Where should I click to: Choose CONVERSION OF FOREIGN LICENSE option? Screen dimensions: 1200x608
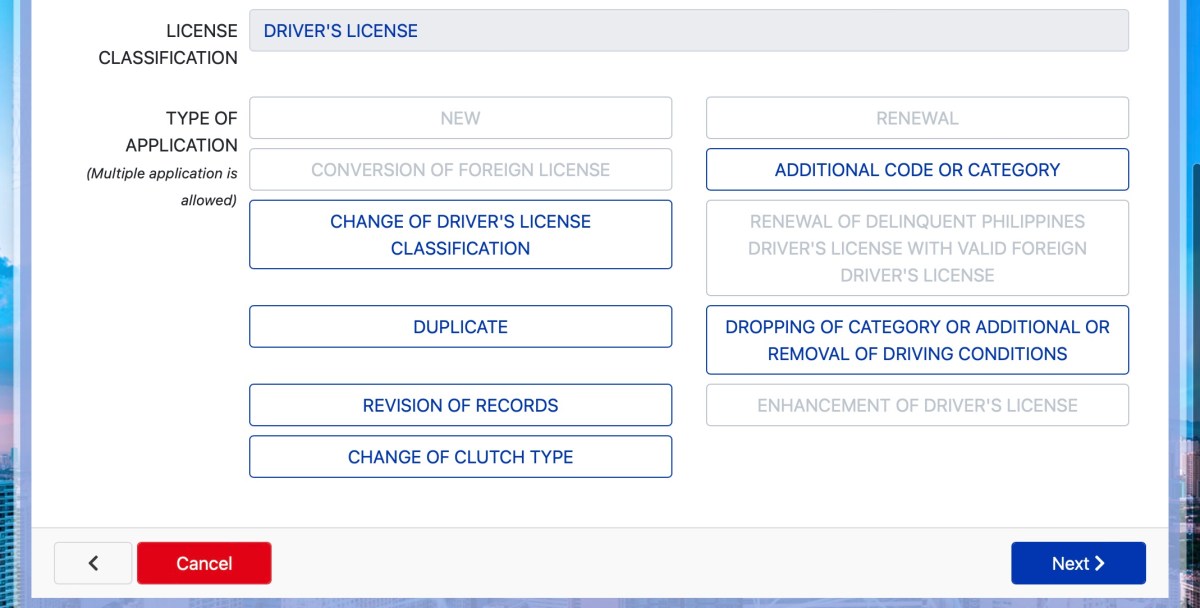click(460, 170)
